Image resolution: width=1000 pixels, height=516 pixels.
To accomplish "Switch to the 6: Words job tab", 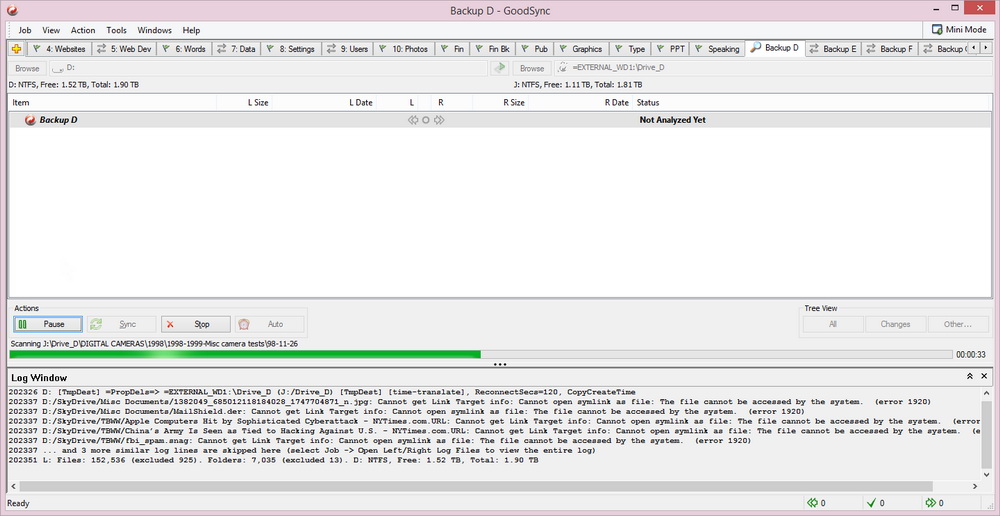I will tap(184, 49).
